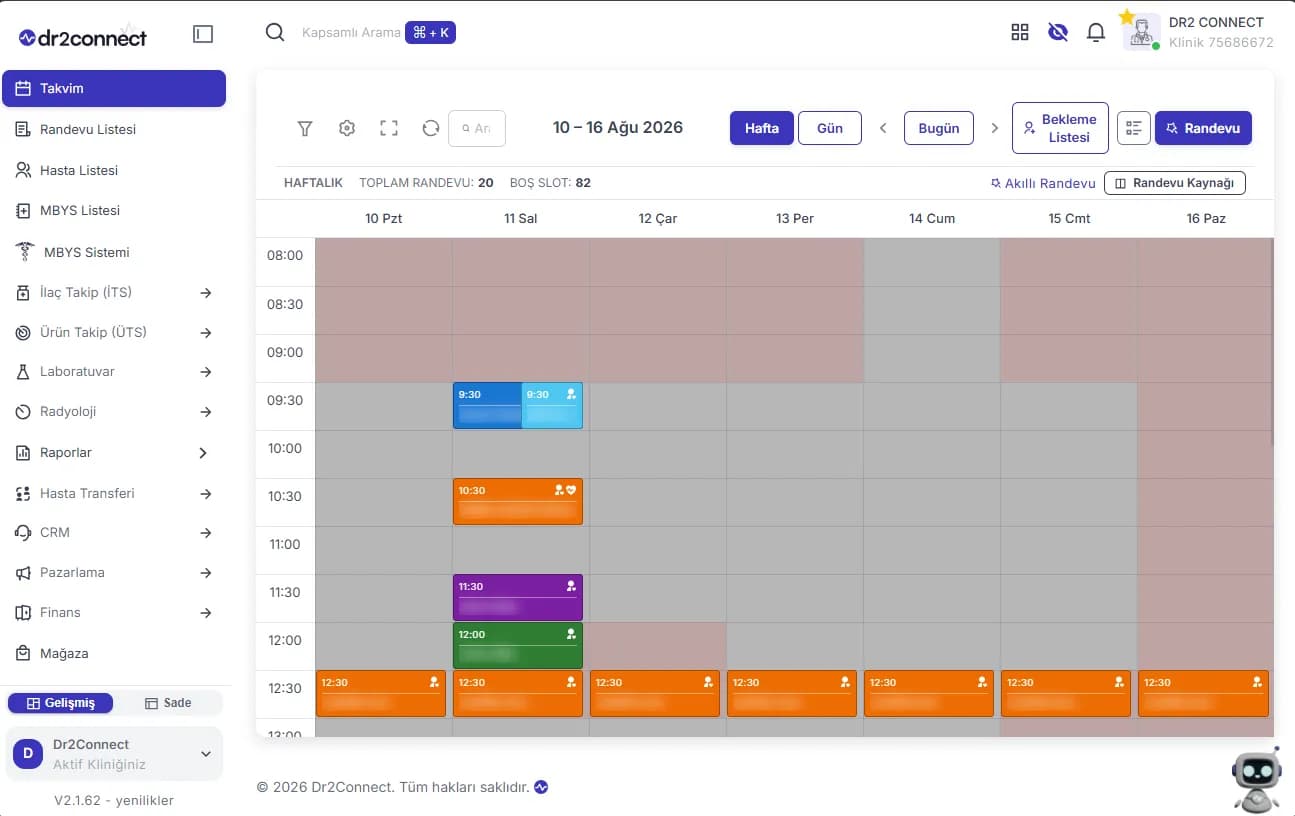Click the Bekleme Listesi button
The image size is (1295, 816).
(x=1060, y=128)
